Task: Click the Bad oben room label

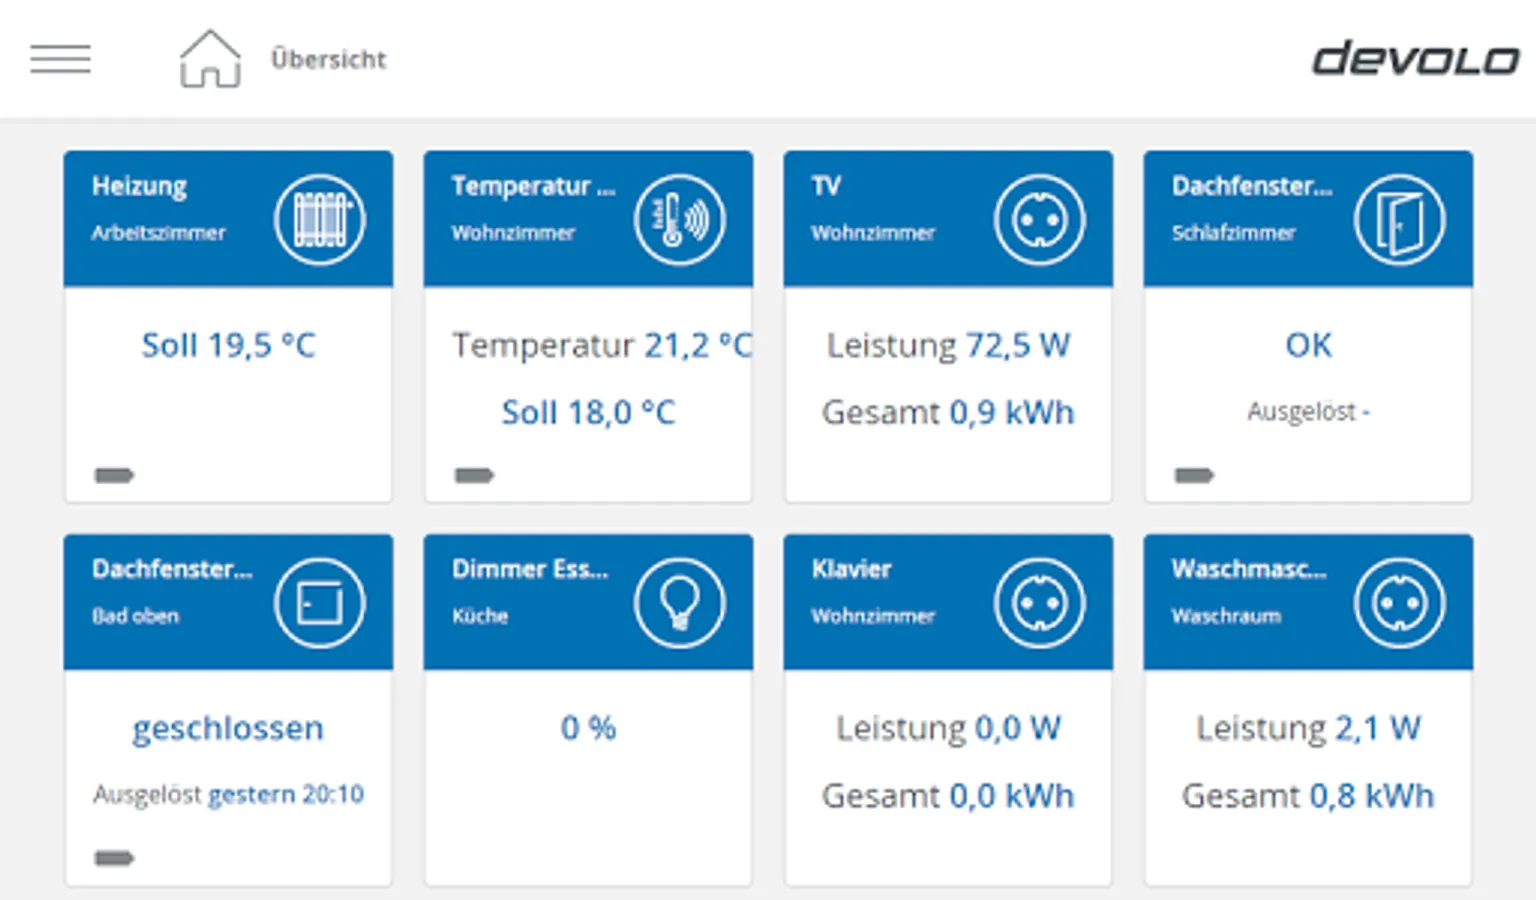Action: tap(135, 616)
